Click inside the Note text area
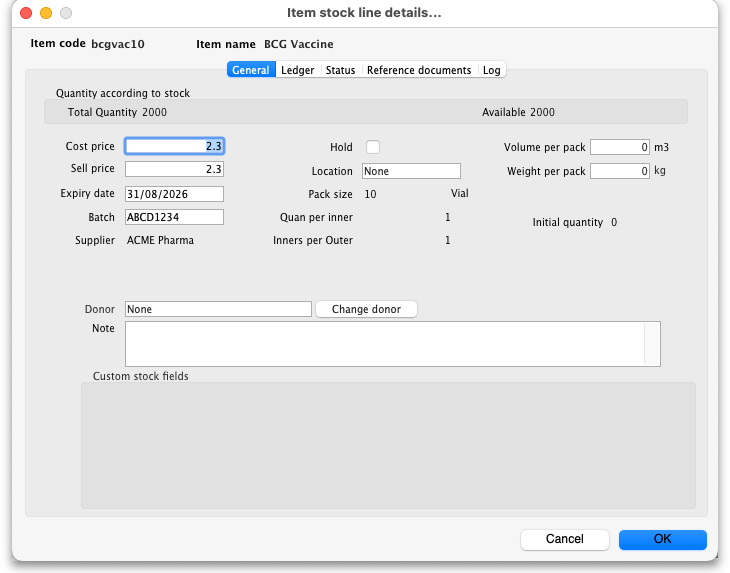730x573 pixels. click(x=384, y=343)
